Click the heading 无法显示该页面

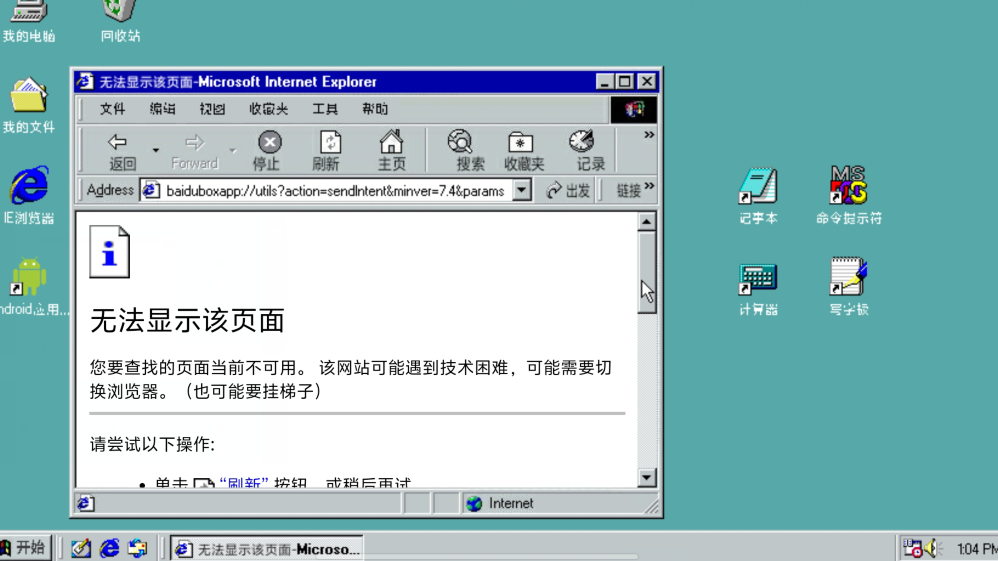tap(187, 320)
